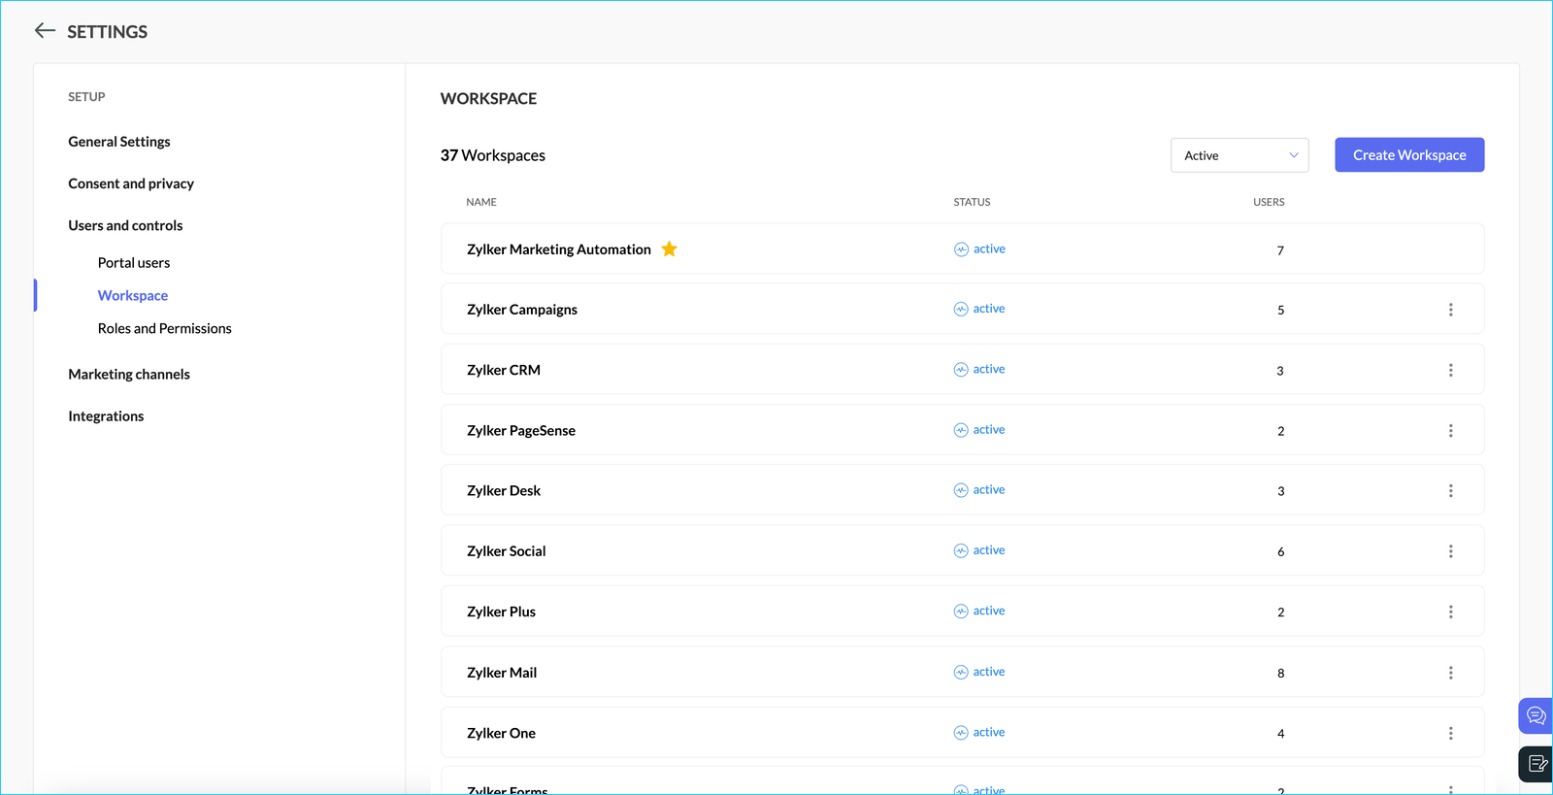The width and height of the screenshot is (1553, 795).
Task: Go to Roles and Permissions
Action: [164, 328]
